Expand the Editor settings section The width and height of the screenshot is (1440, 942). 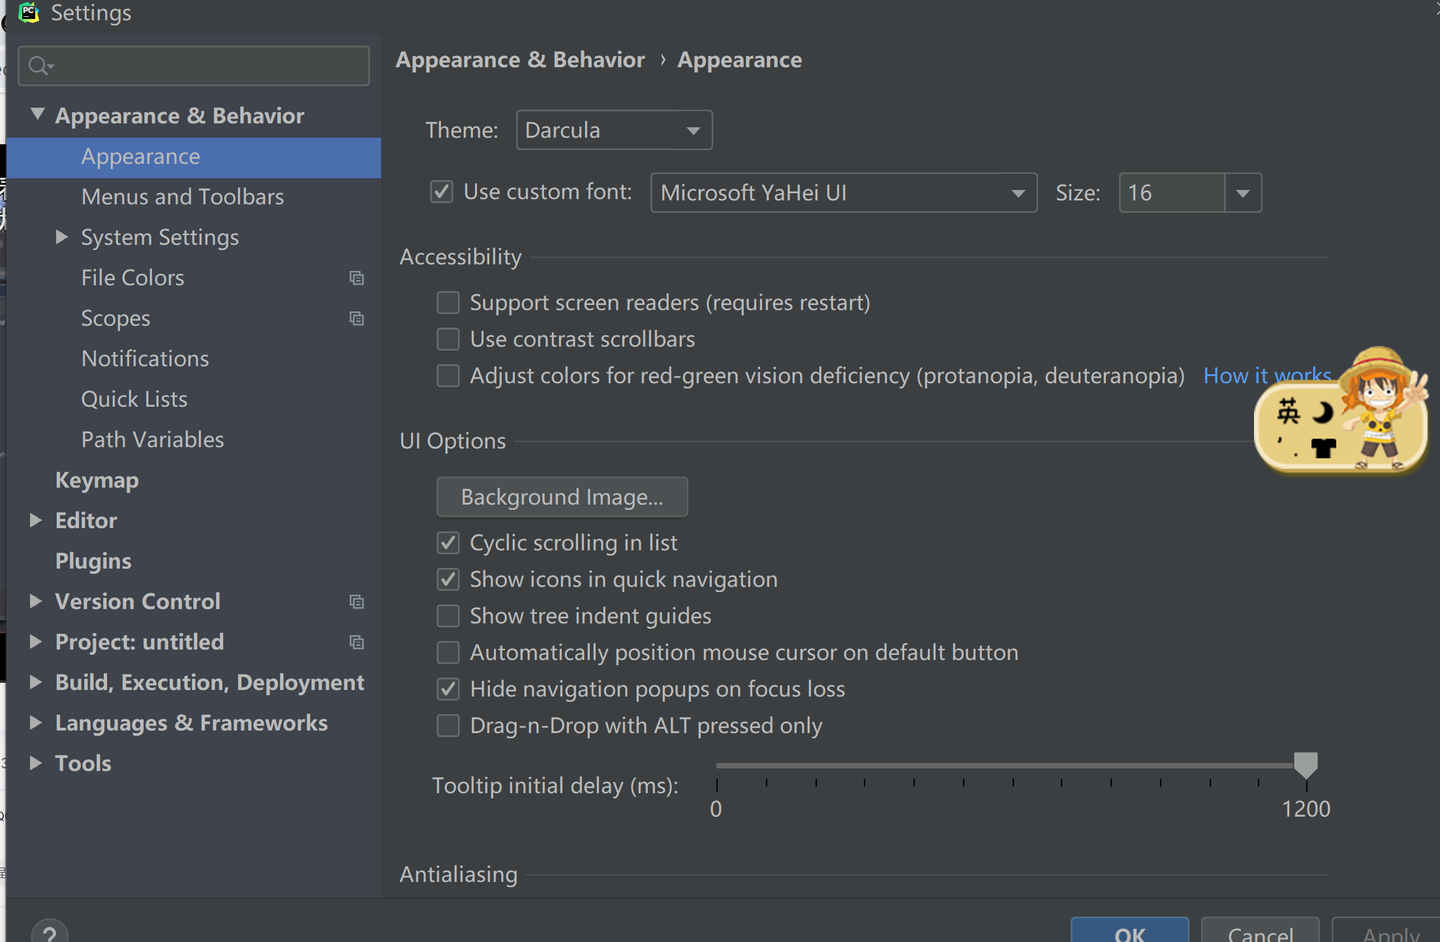pyautogui.click(x=36, y=520)
